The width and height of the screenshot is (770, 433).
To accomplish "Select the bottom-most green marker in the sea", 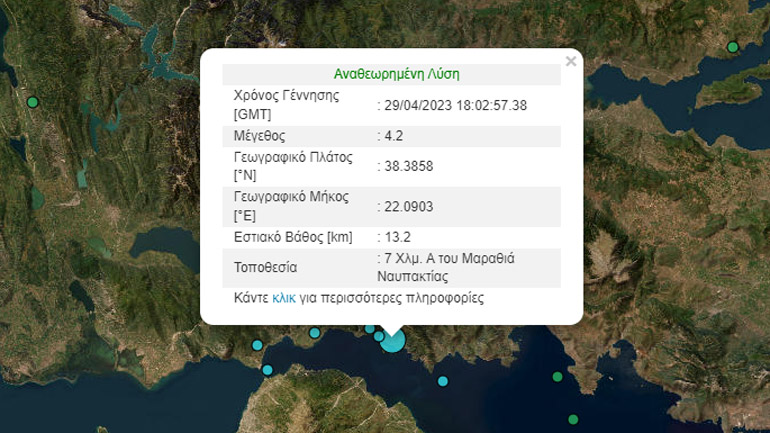I will (573, 419).
